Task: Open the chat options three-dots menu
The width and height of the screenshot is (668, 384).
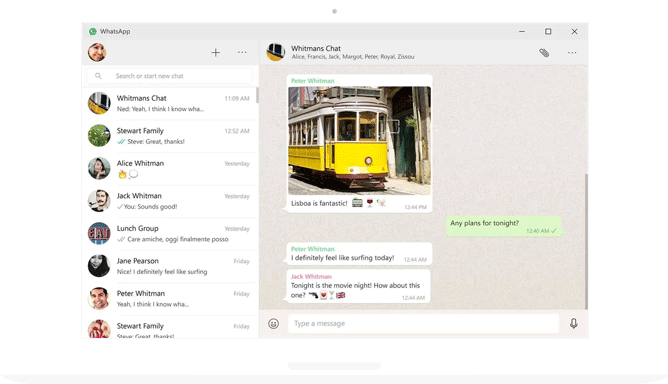Action: click(572, 52)
